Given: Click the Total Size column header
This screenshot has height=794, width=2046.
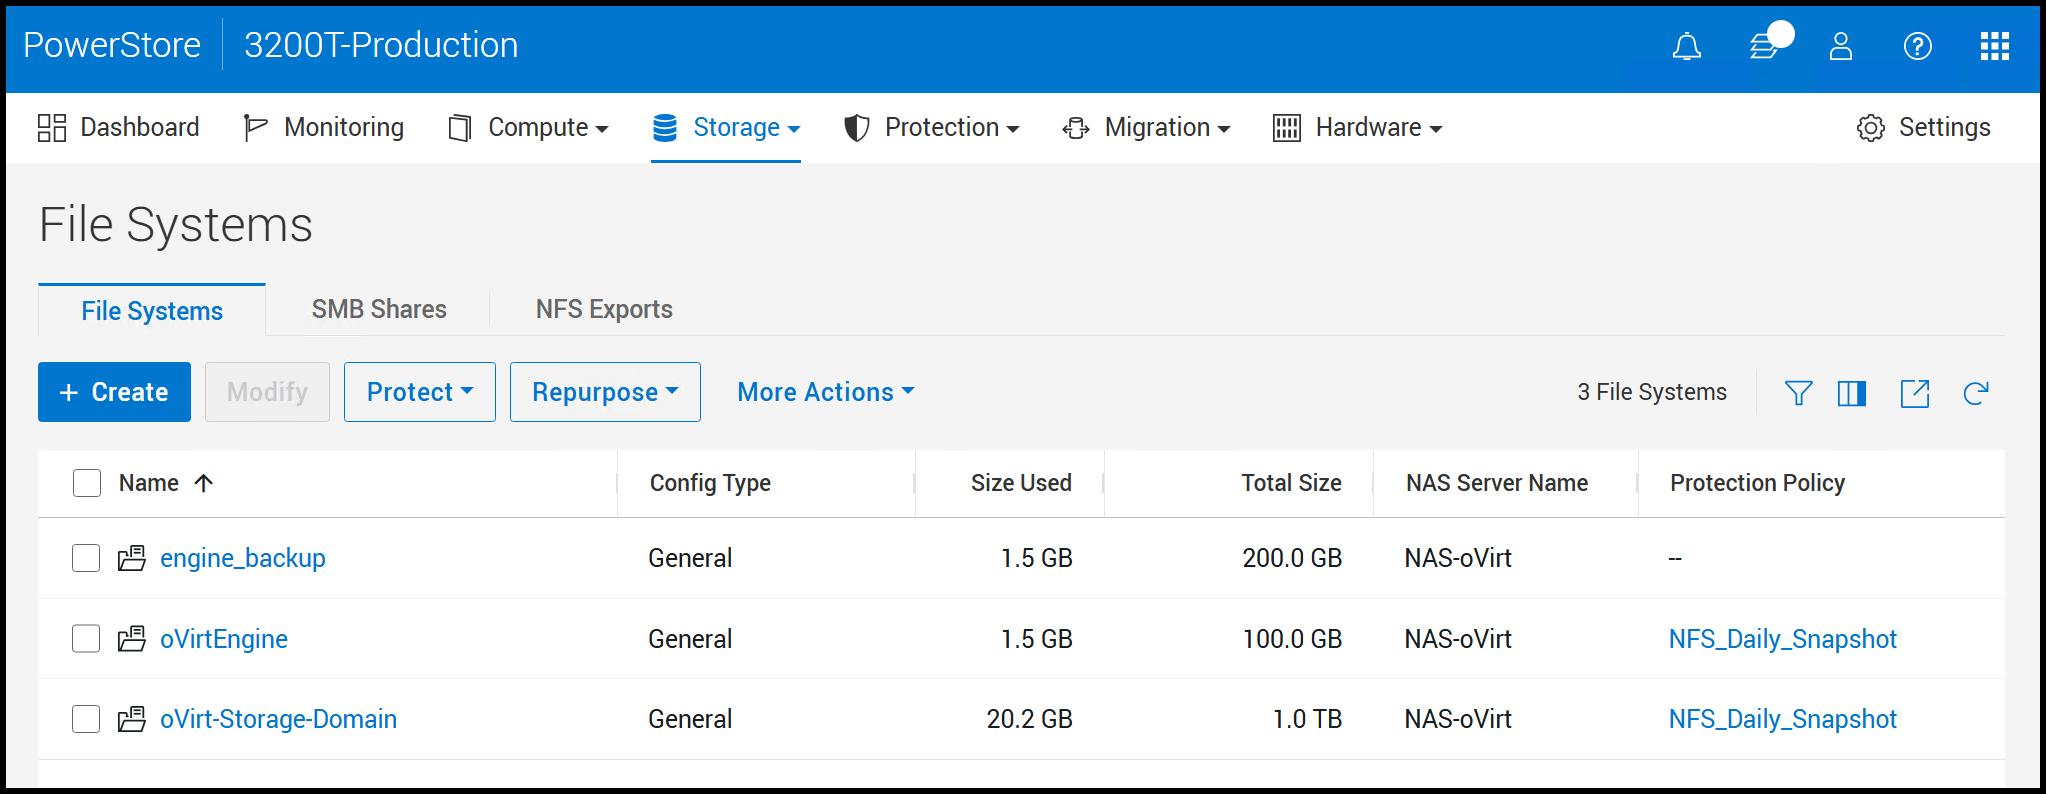Looking at the screenshot, I should 1291,483.
